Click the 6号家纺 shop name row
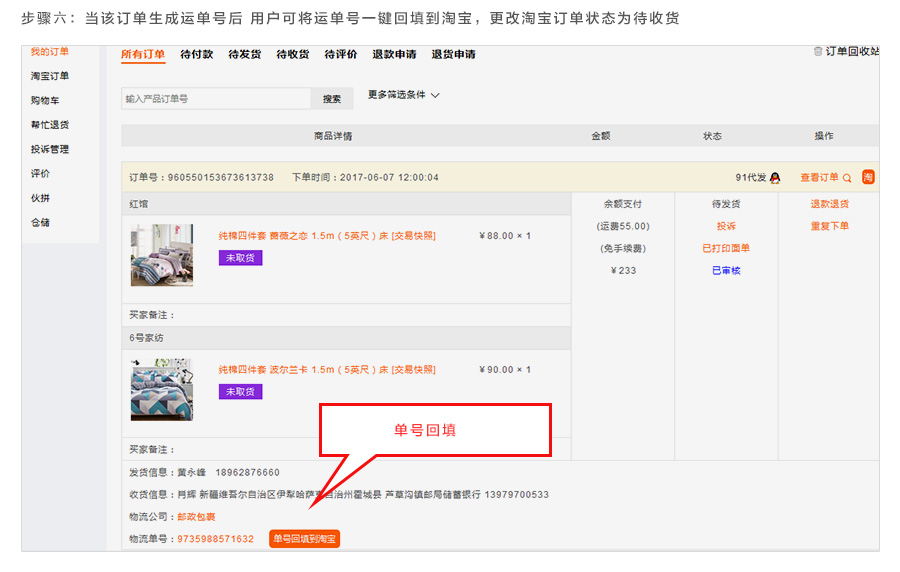This screenshot has height=572, width=900. 346,338
